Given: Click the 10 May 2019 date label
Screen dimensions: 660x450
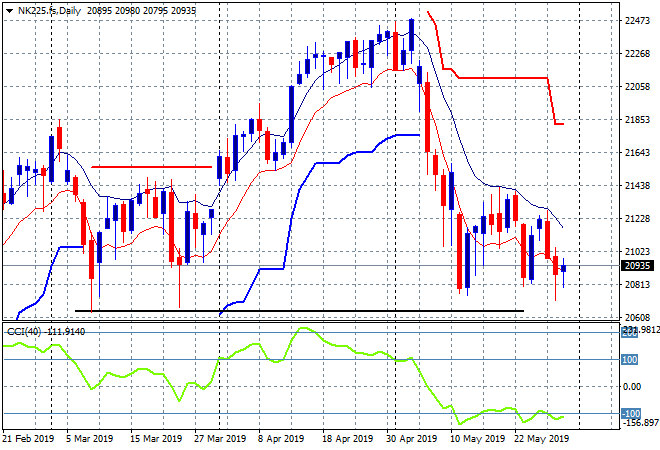Looking at the screenshot, I should 477,439.
